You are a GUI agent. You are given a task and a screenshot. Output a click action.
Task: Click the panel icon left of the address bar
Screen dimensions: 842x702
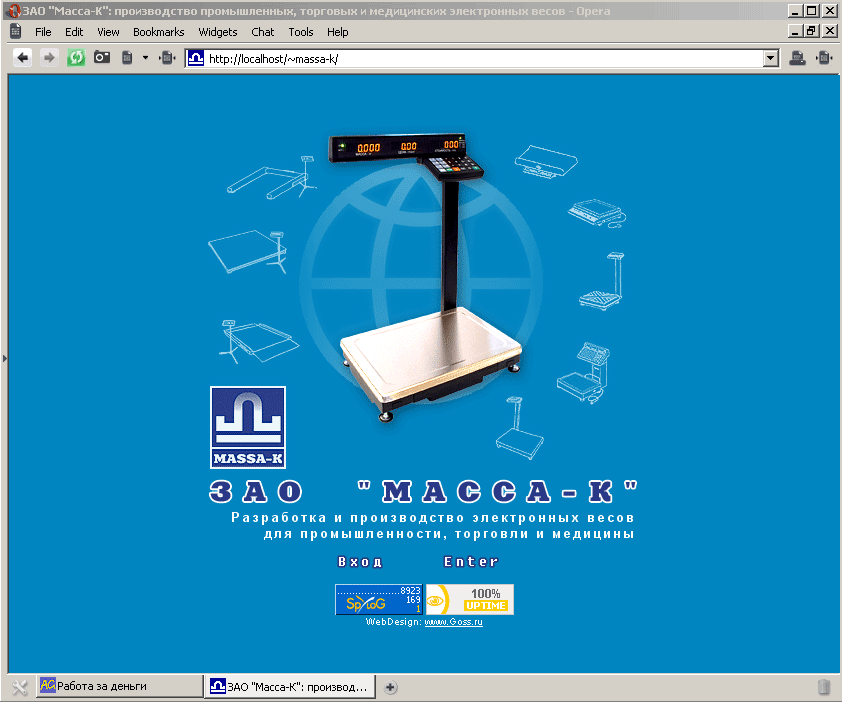pyautogui.click(x=167, y=57)
